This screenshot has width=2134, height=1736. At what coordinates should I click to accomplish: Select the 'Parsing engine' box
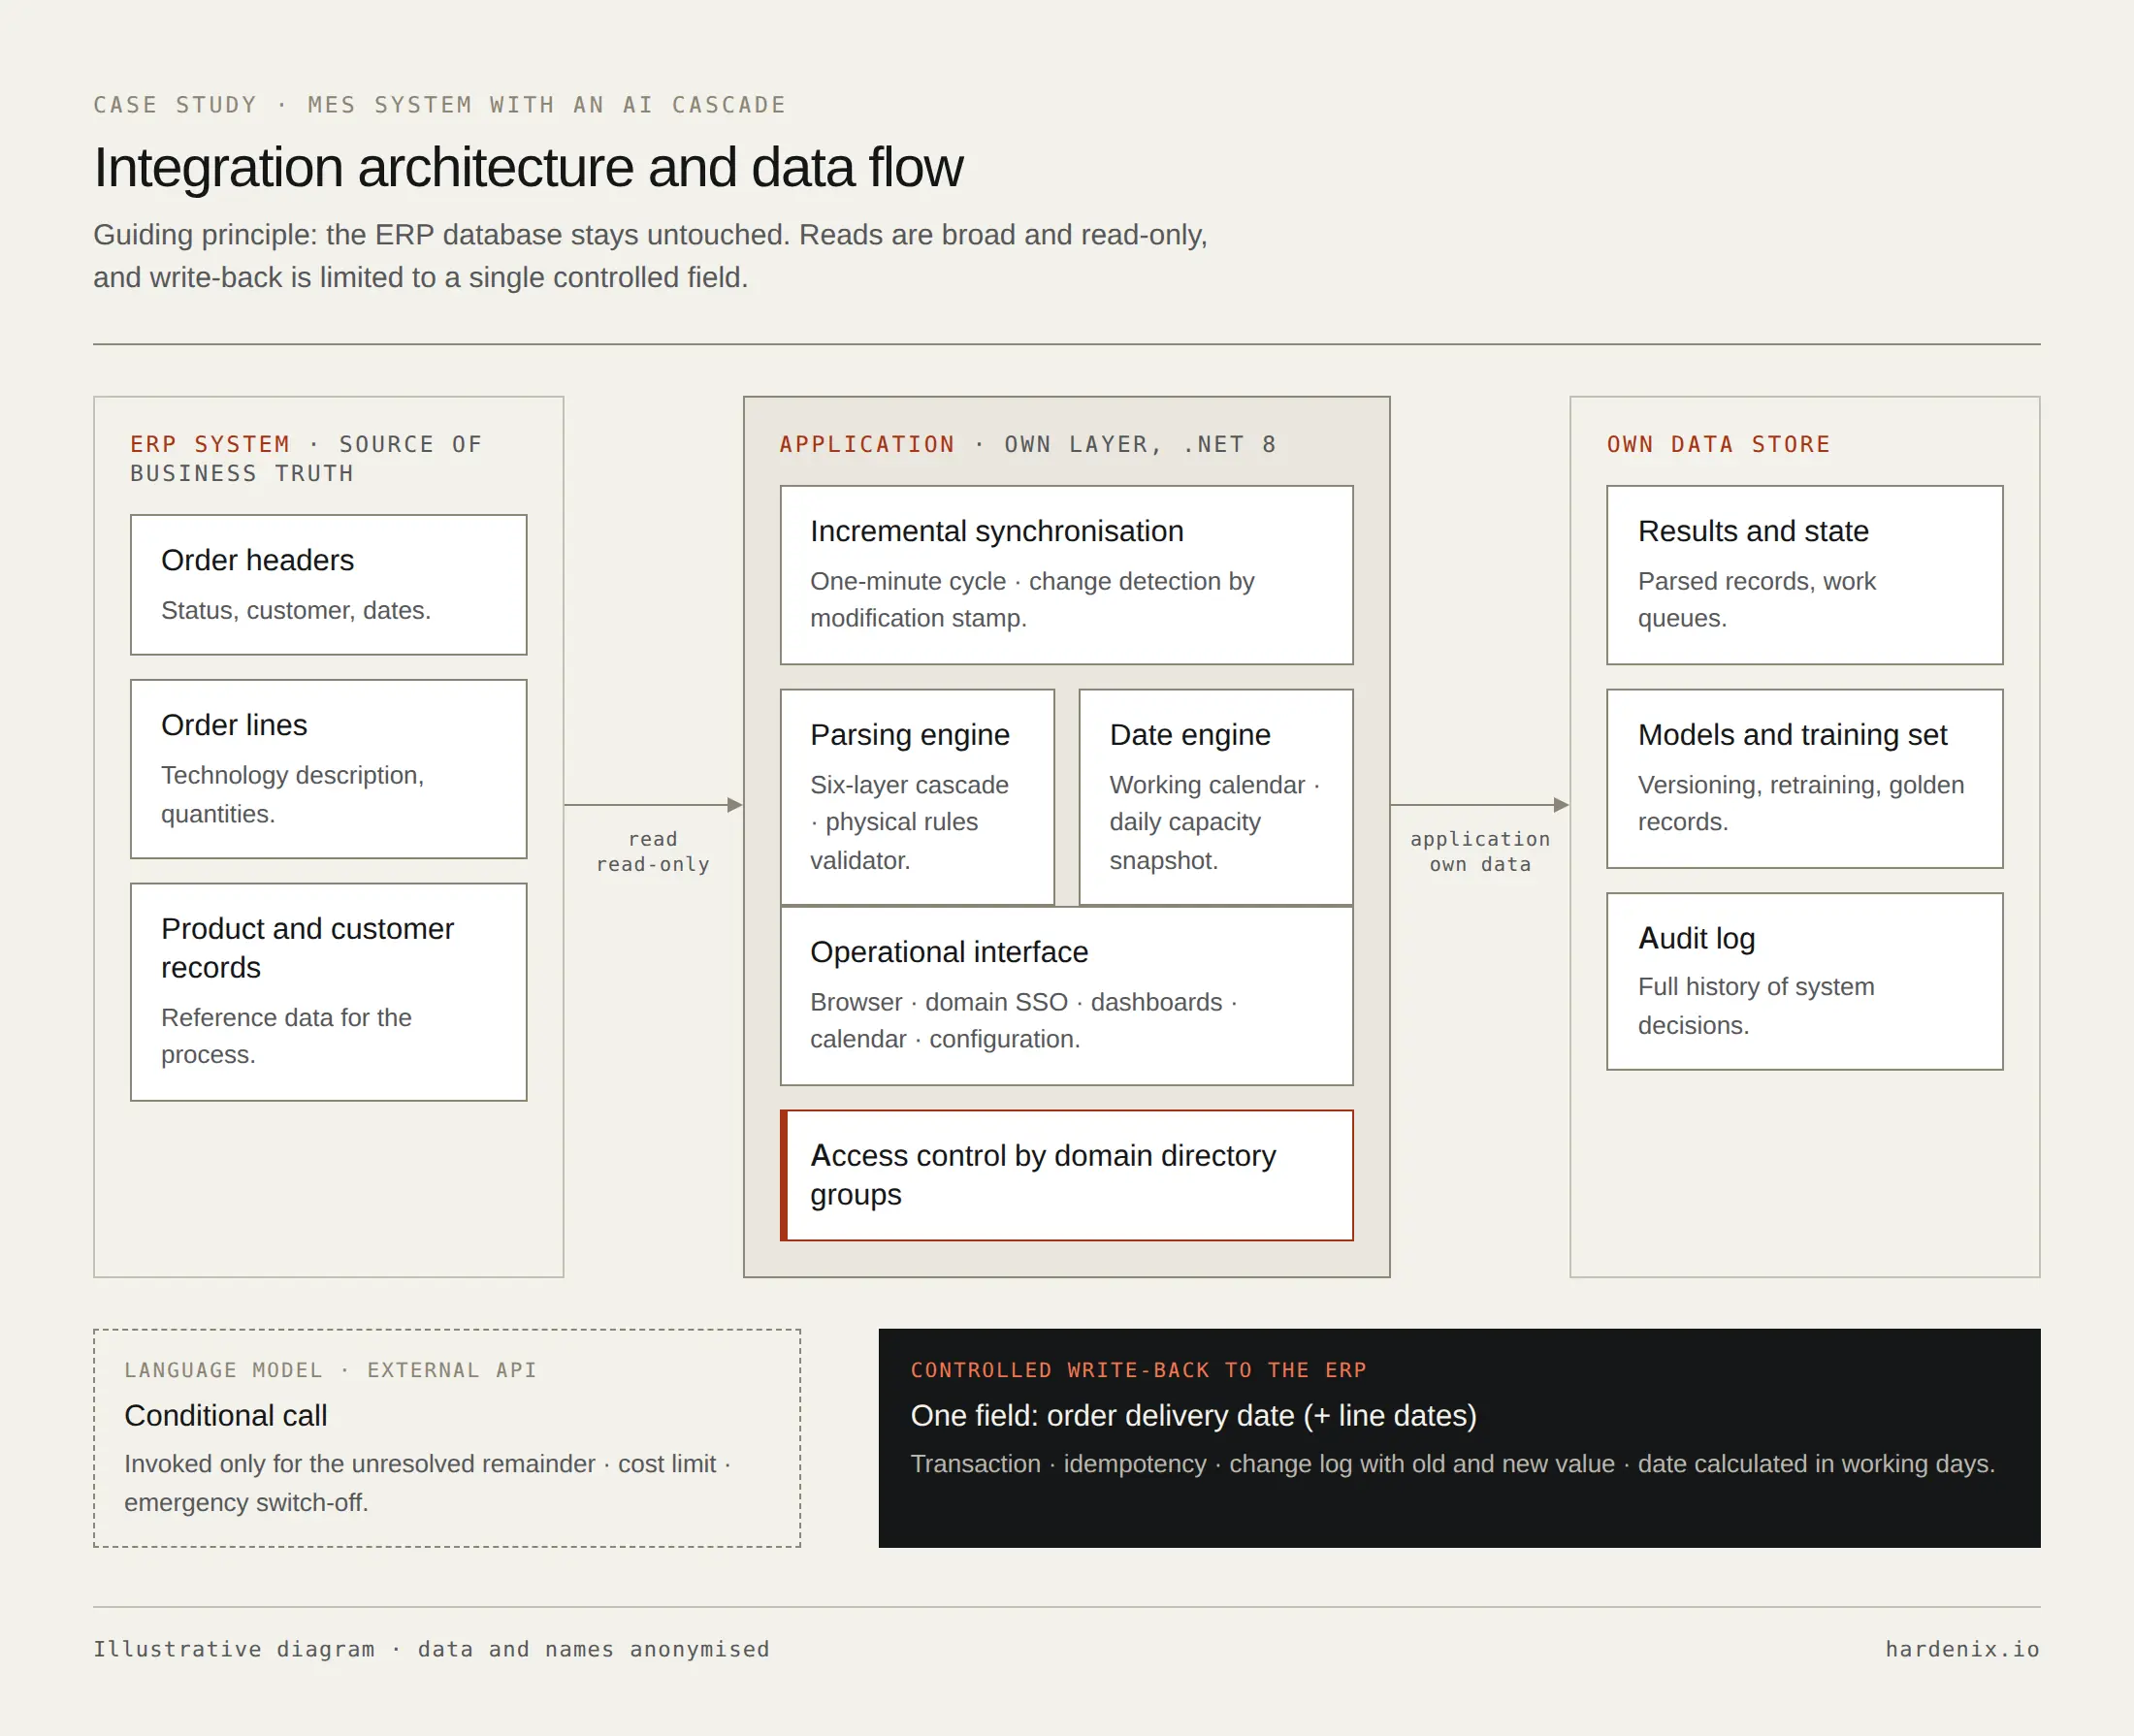tap(917, 797)
